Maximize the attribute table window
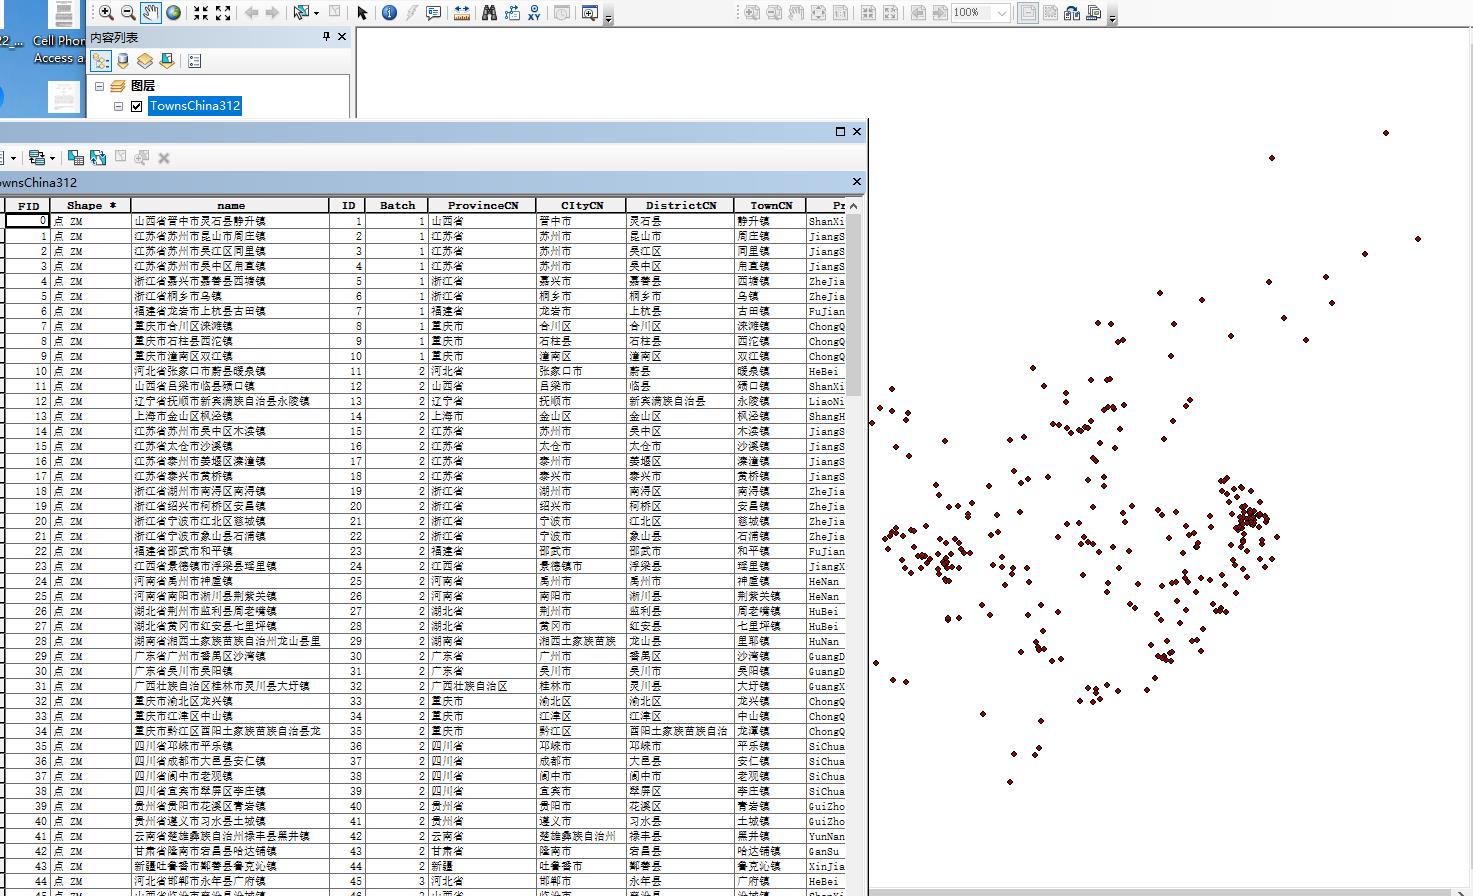Image resolution: width=1473 pixels, height=896 pixels. click(840, 131)
